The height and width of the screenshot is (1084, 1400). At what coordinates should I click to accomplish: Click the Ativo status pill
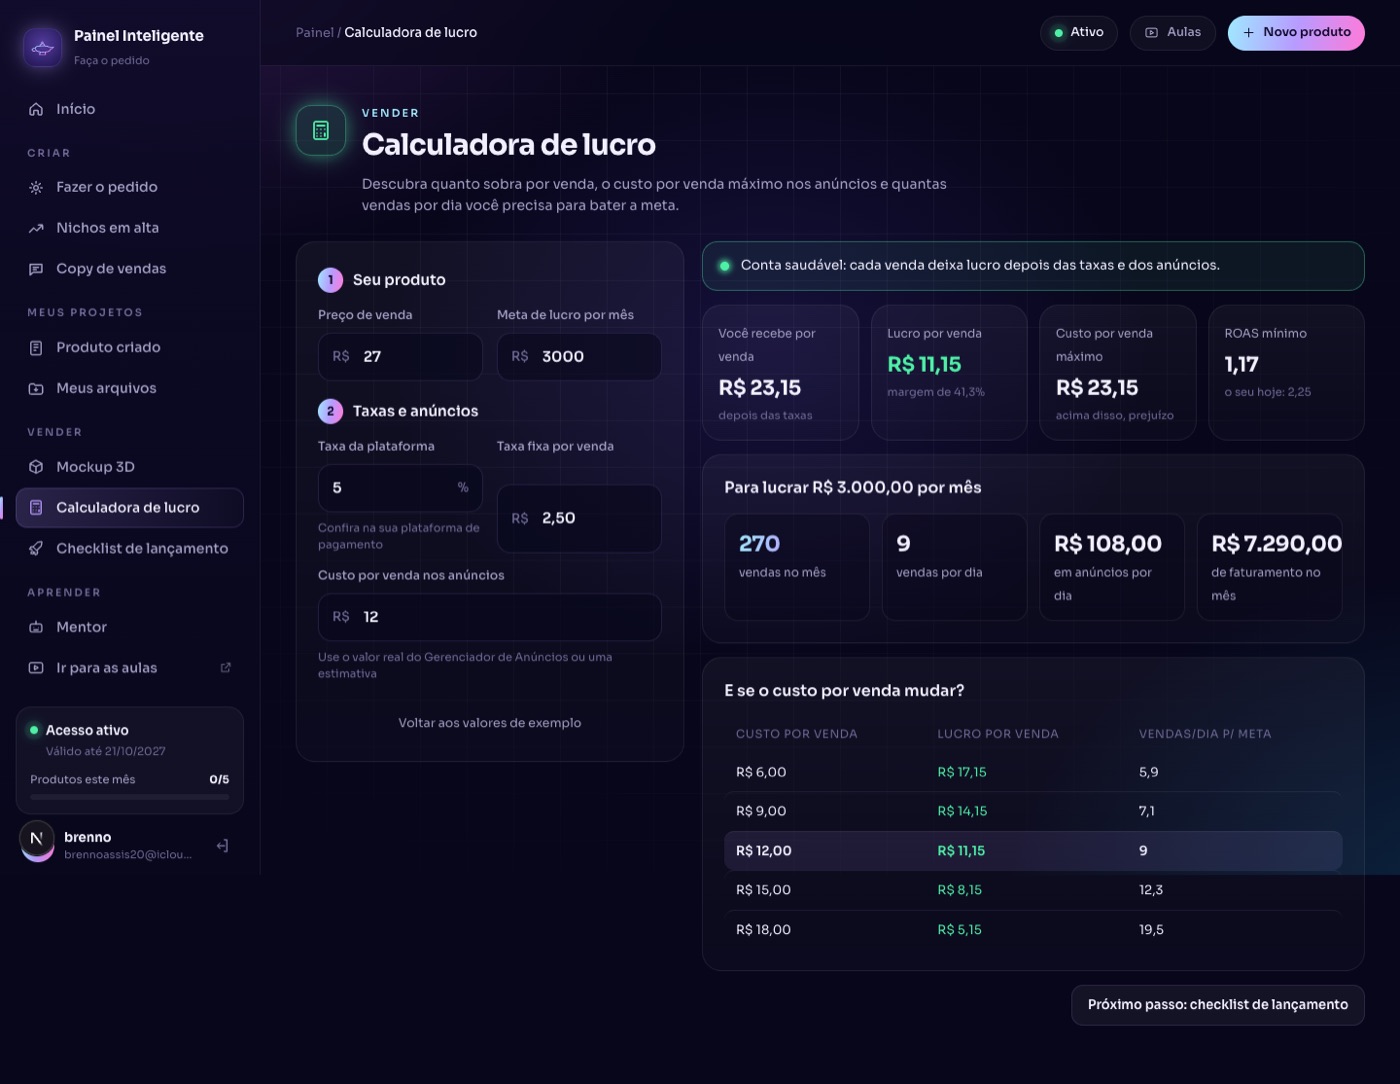pyautogui.click(x=1079, y=33)
